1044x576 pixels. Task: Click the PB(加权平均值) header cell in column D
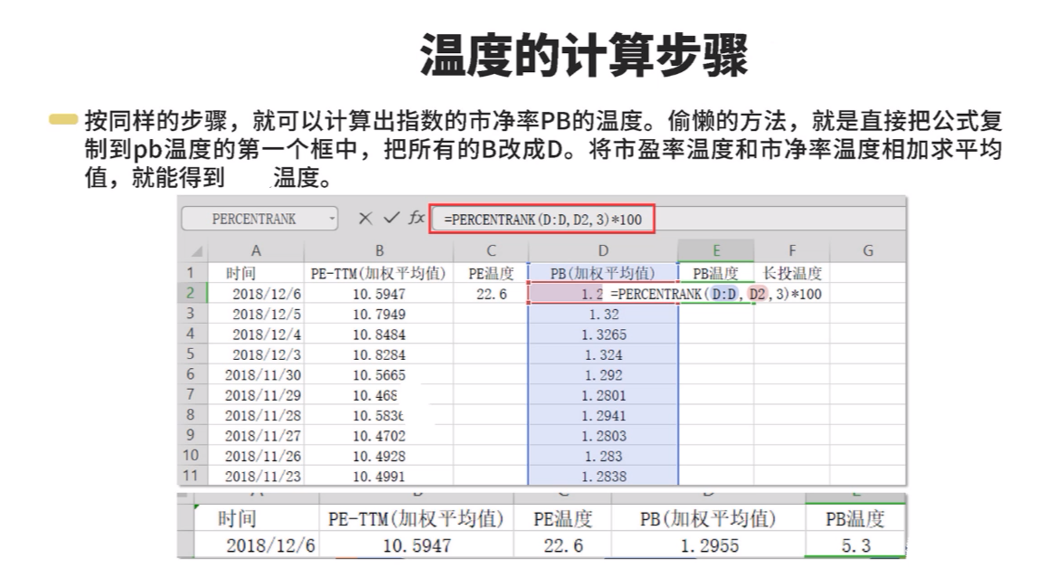pos(603,273)
